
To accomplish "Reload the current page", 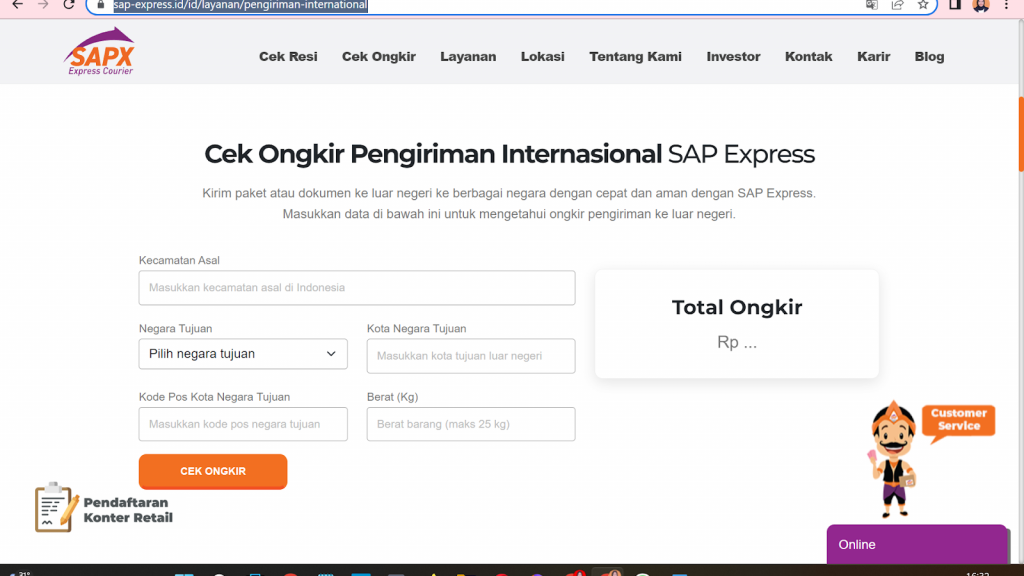I will [x=66, y=8].
